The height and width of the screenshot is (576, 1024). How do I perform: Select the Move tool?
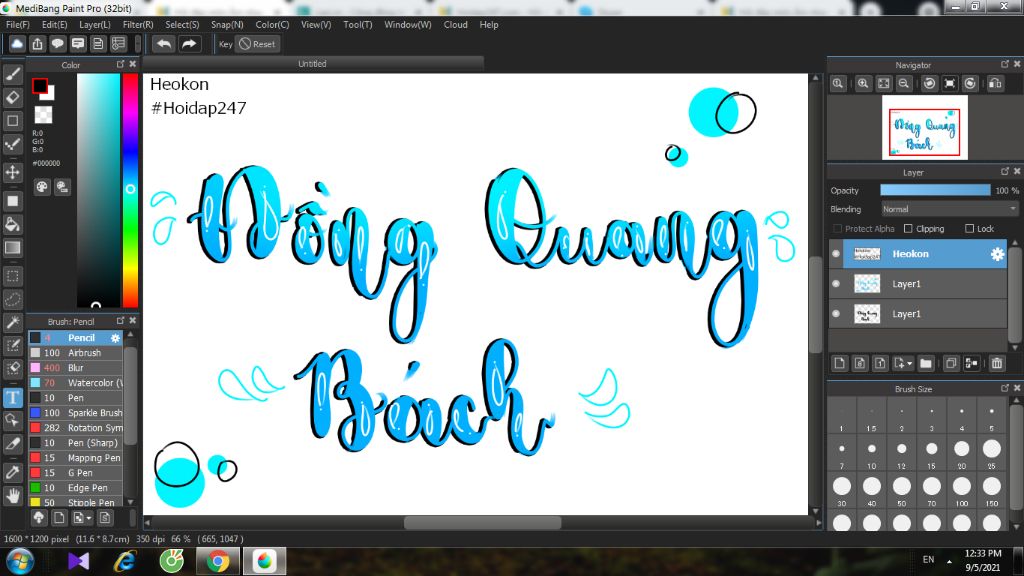[x=12, y=172]
